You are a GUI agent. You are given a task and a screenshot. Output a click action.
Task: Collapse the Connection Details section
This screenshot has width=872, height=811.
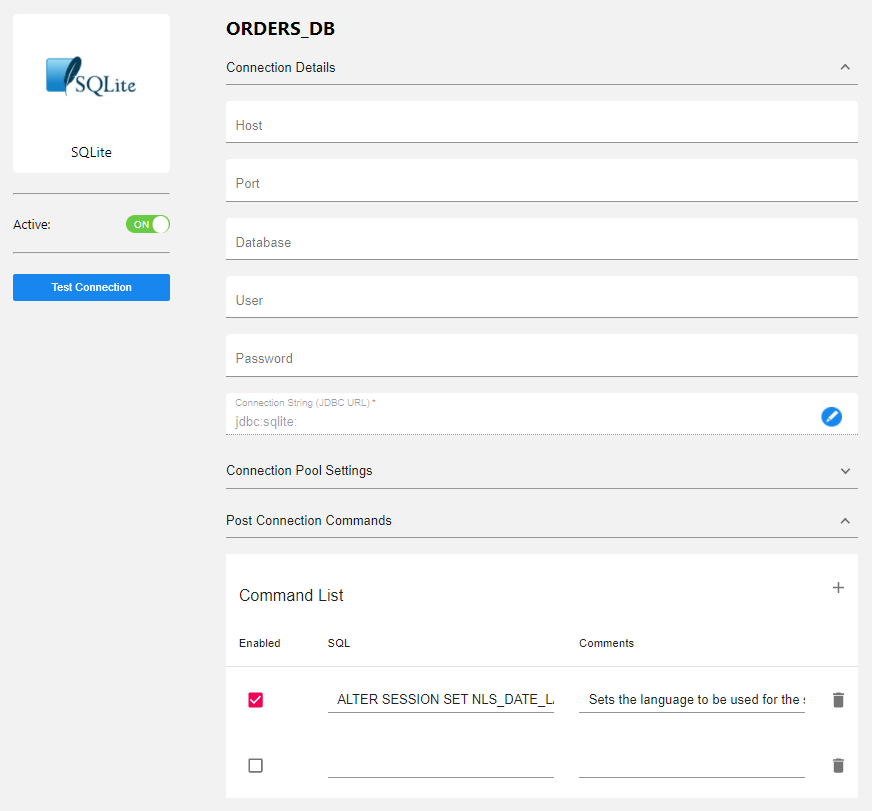point(845,68)
